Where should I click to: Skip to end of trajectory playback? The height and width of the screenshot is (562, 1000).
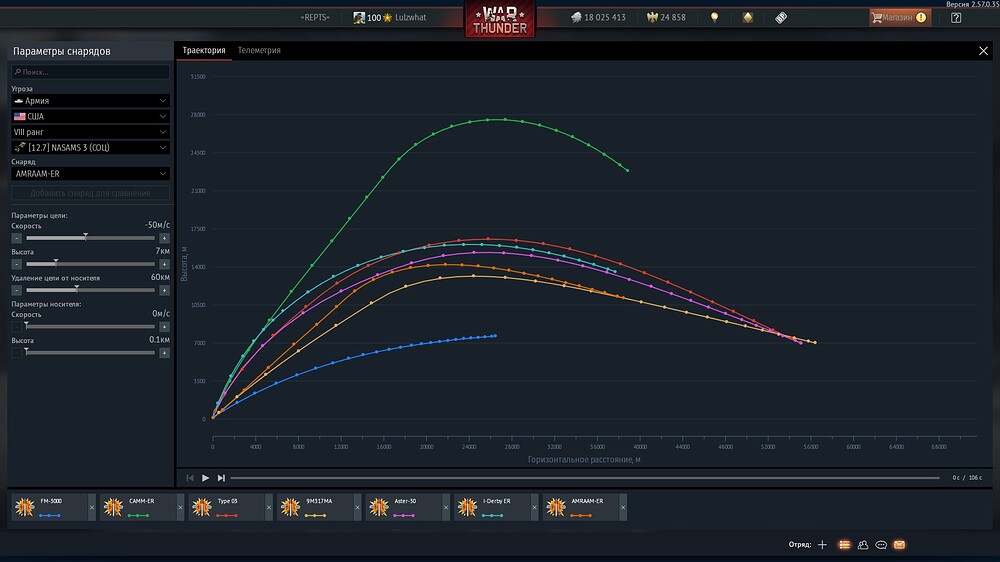[x=221, y=477]
